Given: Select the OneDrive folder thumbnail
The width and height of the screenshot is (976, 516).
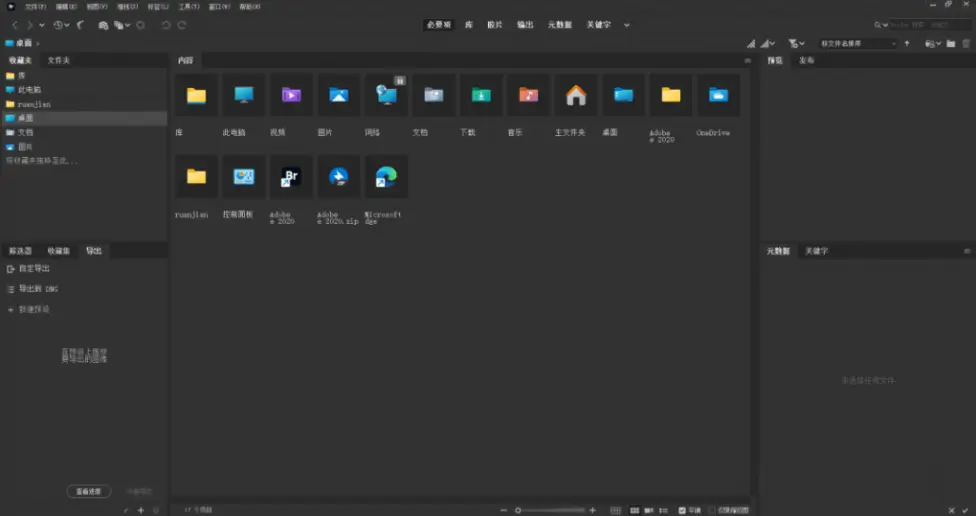Looking at the screenshot, I should tap(718, 95).
